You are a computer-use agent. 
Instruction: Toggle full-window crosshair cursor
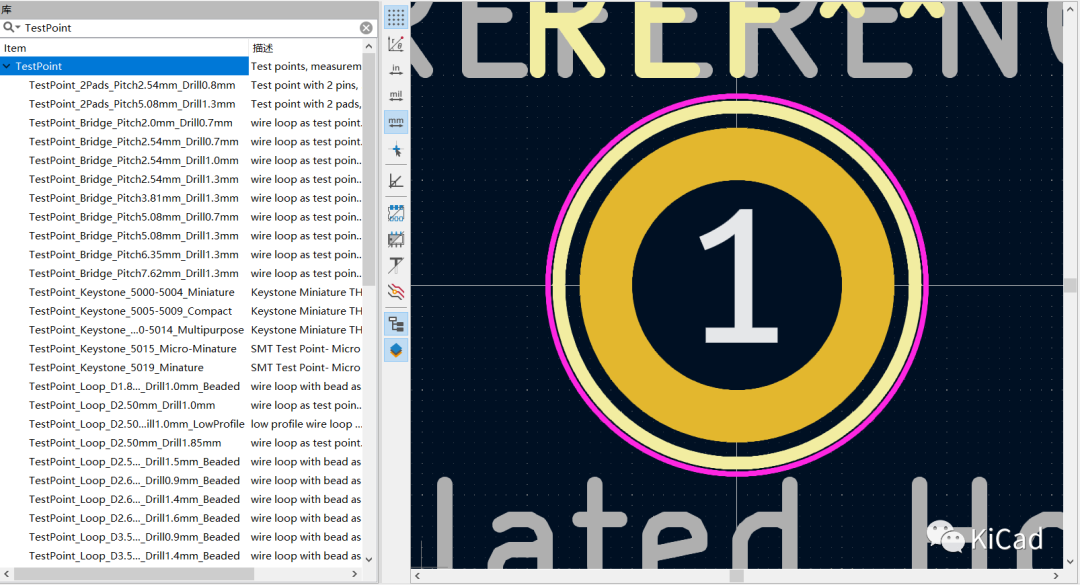pos(396,150)
